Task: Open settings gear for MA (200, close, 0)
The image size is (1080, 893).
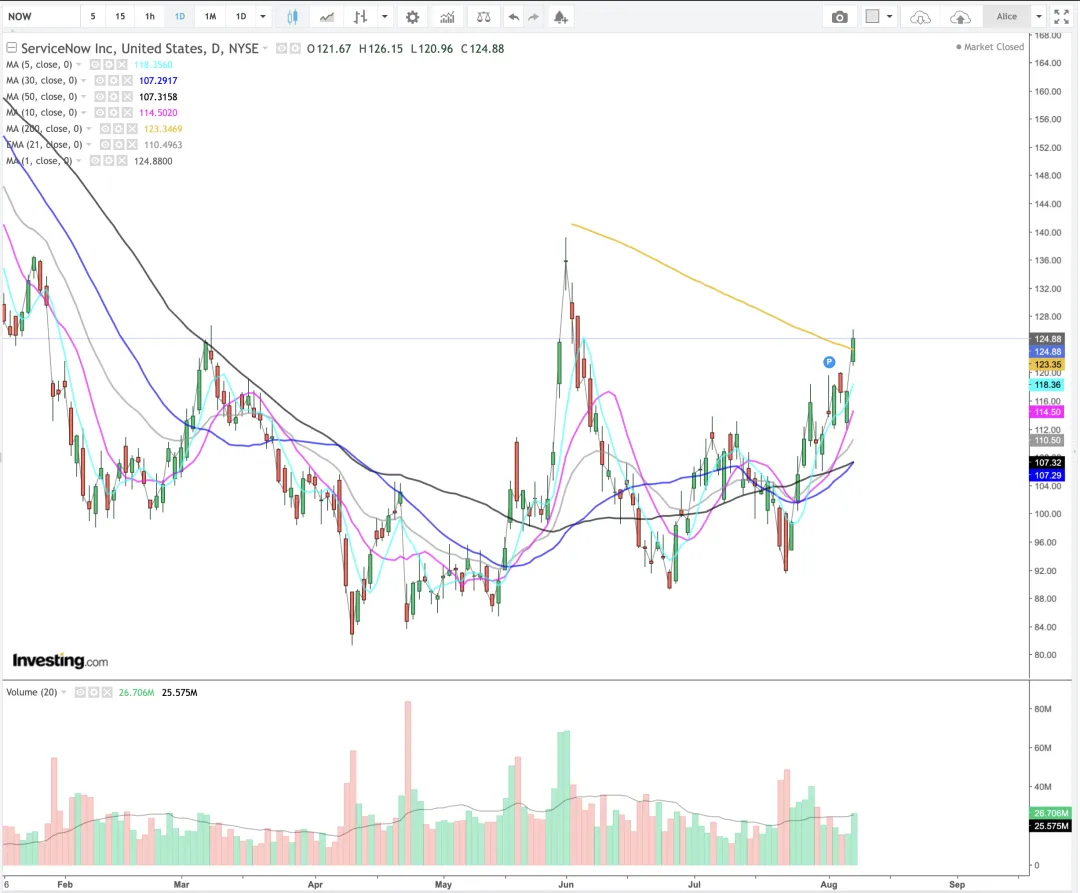Action: click(x=118, y=129)
